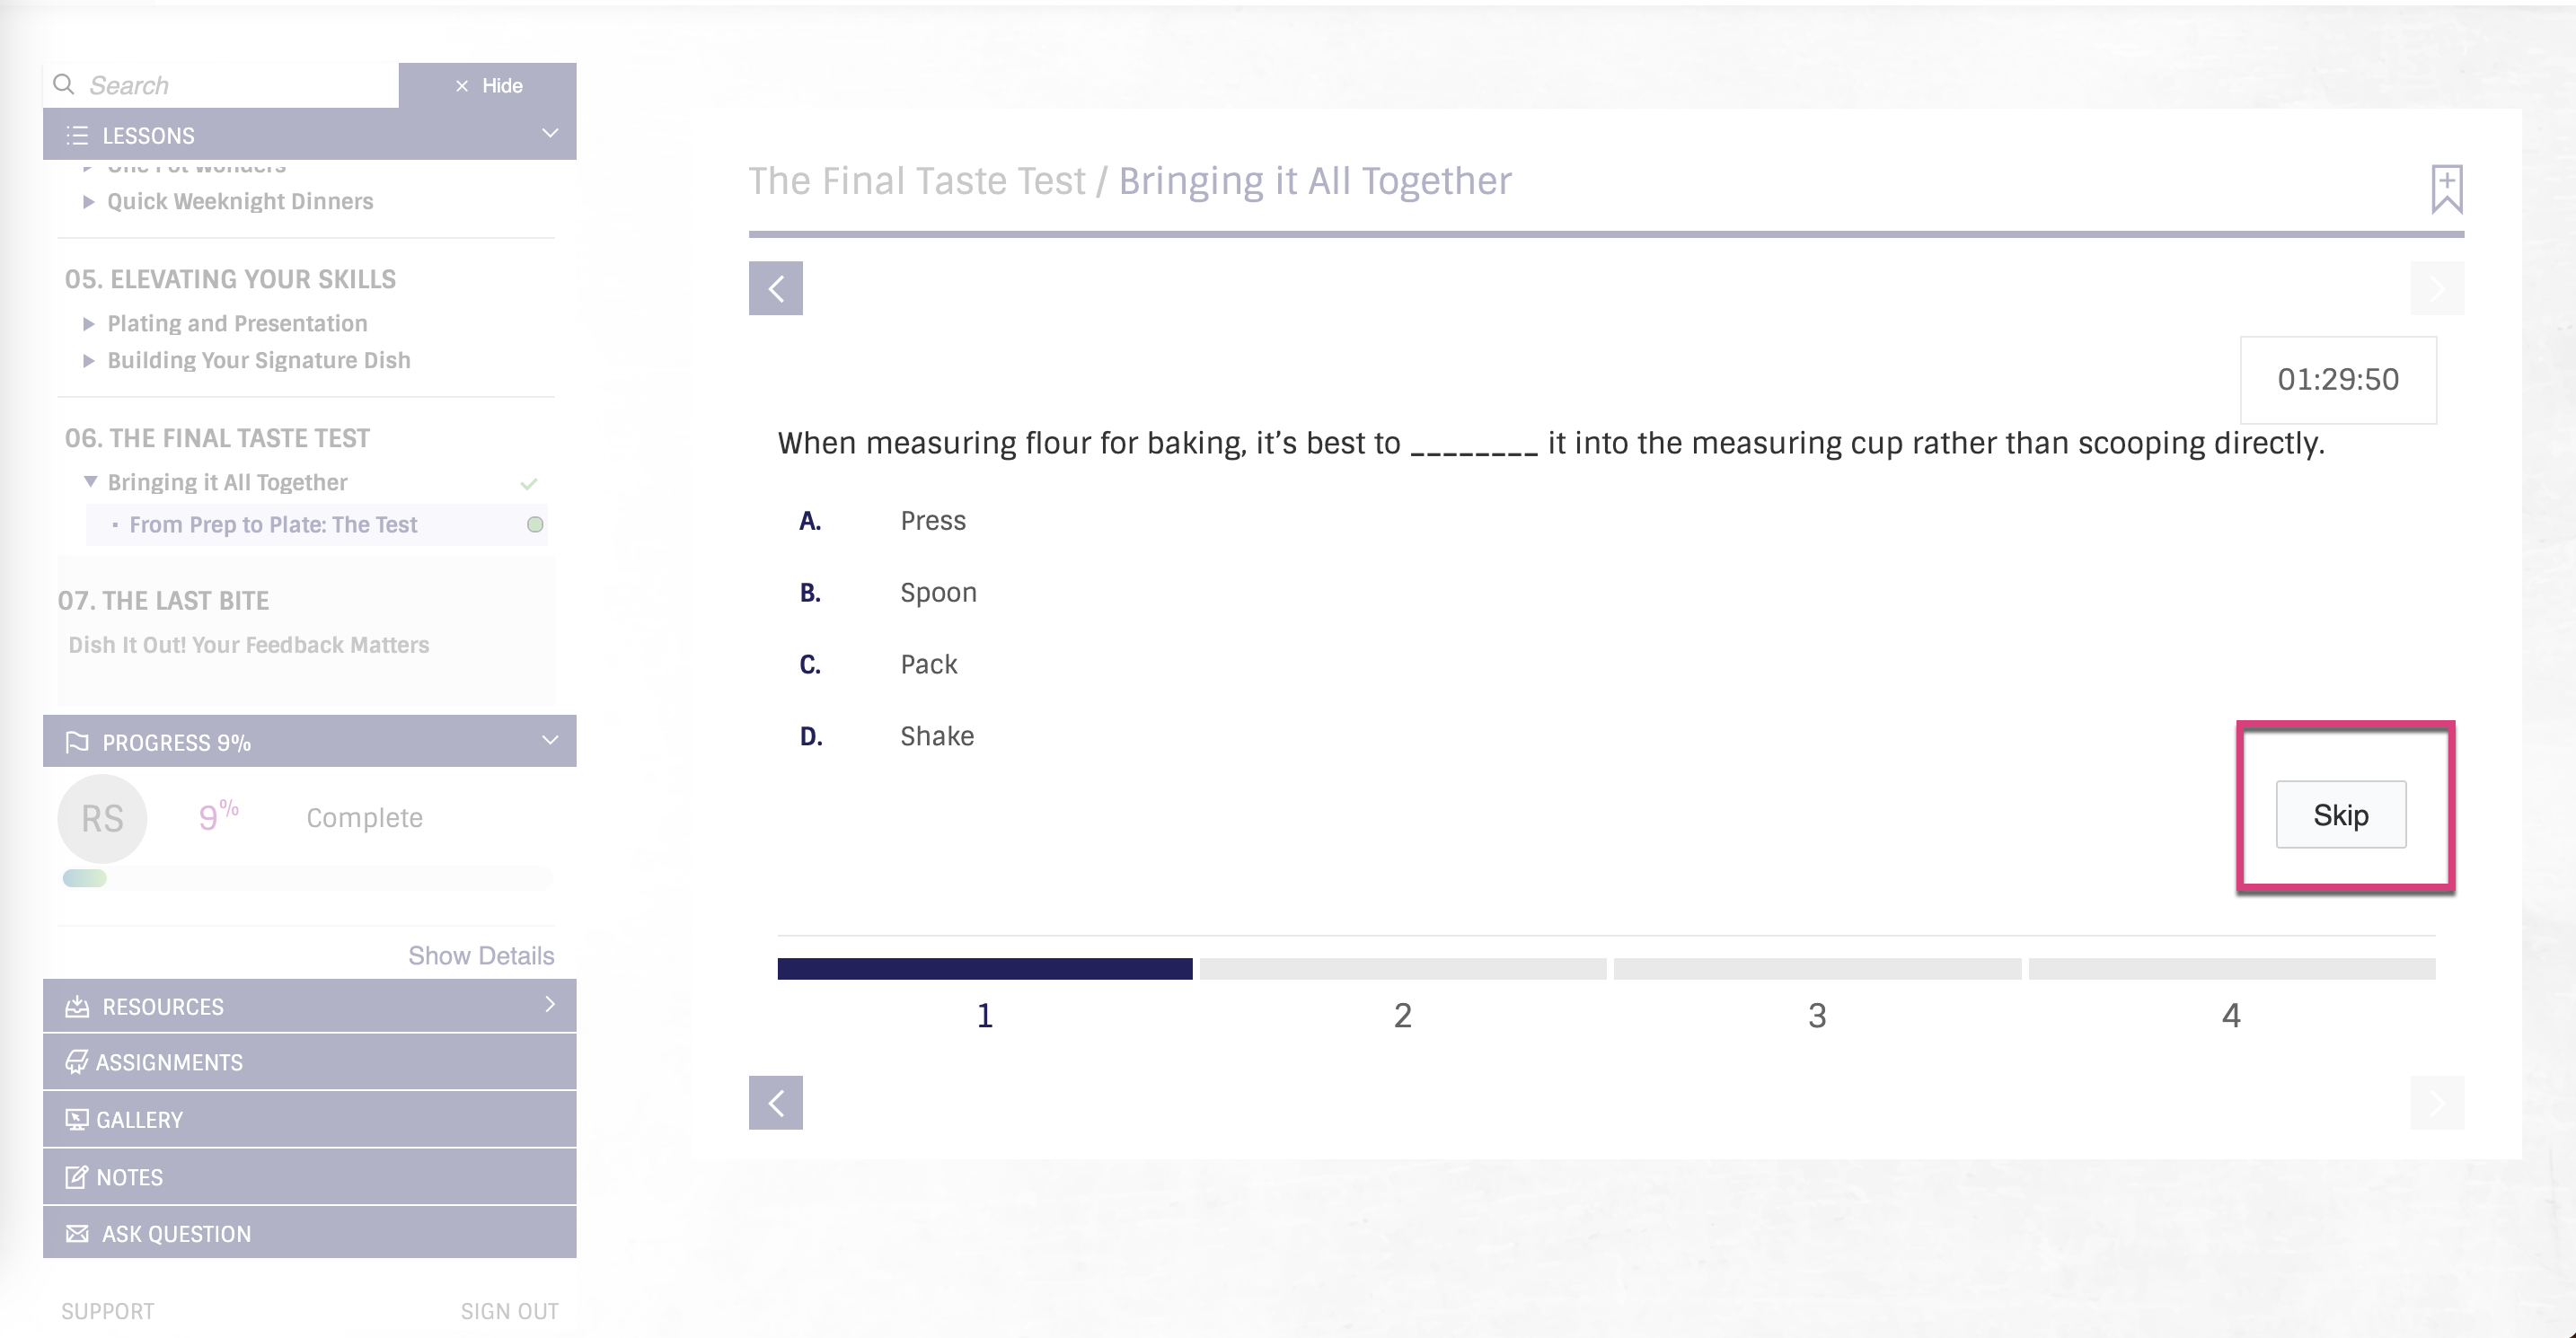
Task: Open From Prep to Plate: The Test
Action: tap(273, 524)
